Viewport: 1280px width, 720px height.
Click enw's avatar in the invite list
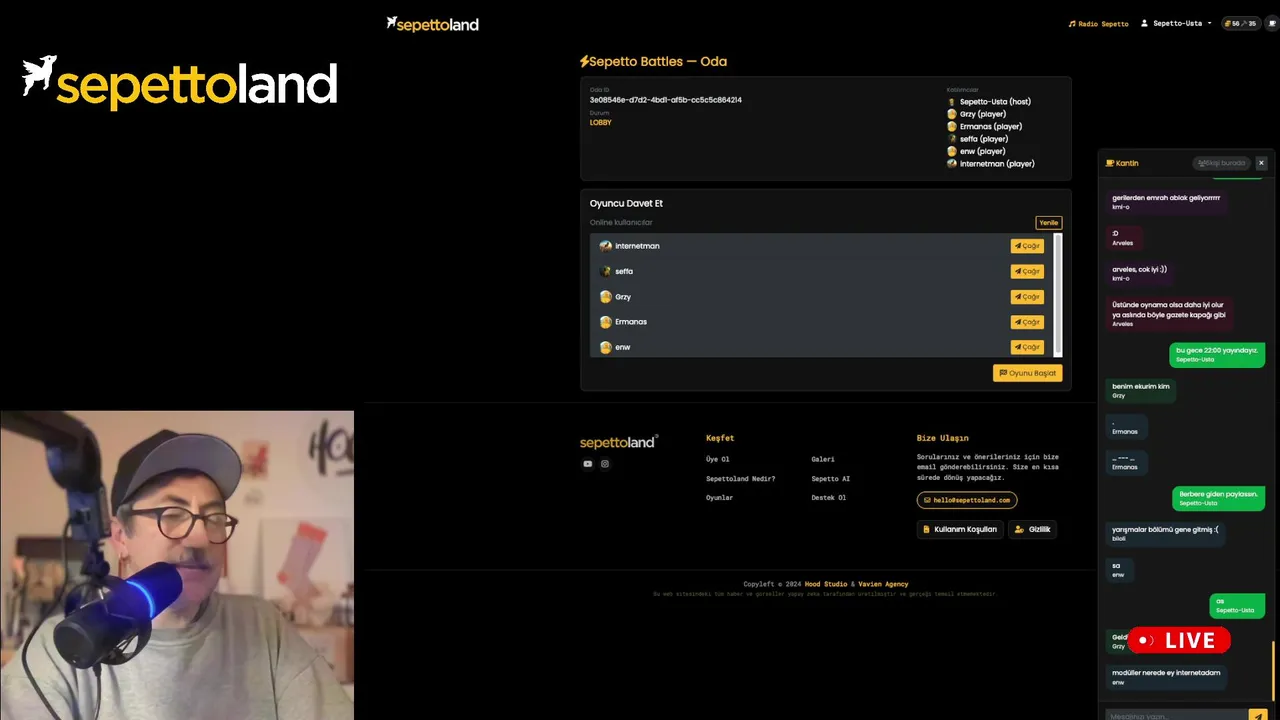click(605, 347)
